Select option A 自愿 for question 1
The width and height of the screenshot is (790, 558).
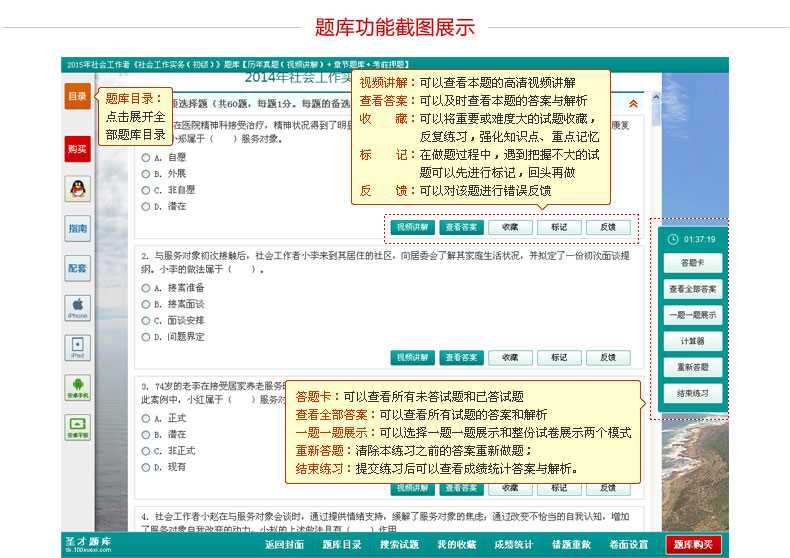click(x=146, y=157)
